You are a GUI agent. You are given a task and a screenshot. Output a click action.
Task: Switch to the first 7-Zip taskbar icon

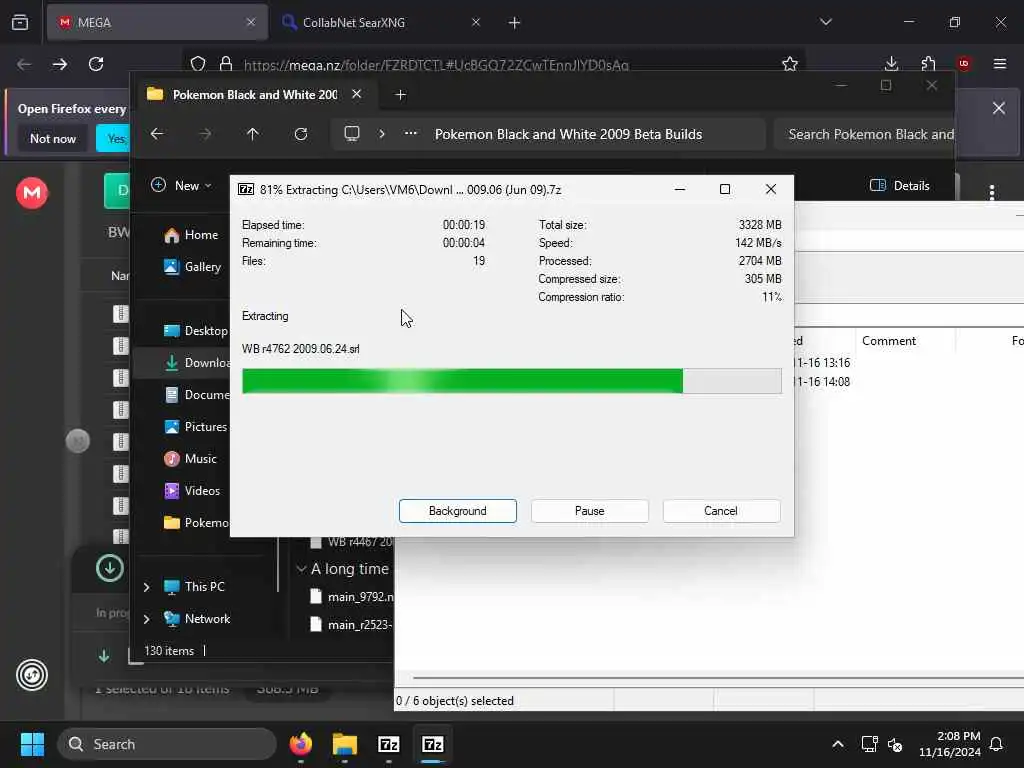(x=389, y=744)
